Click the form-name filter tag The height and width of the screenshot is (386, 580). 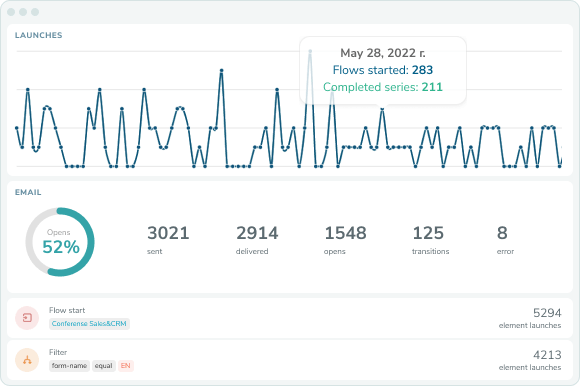click(69, 366)
